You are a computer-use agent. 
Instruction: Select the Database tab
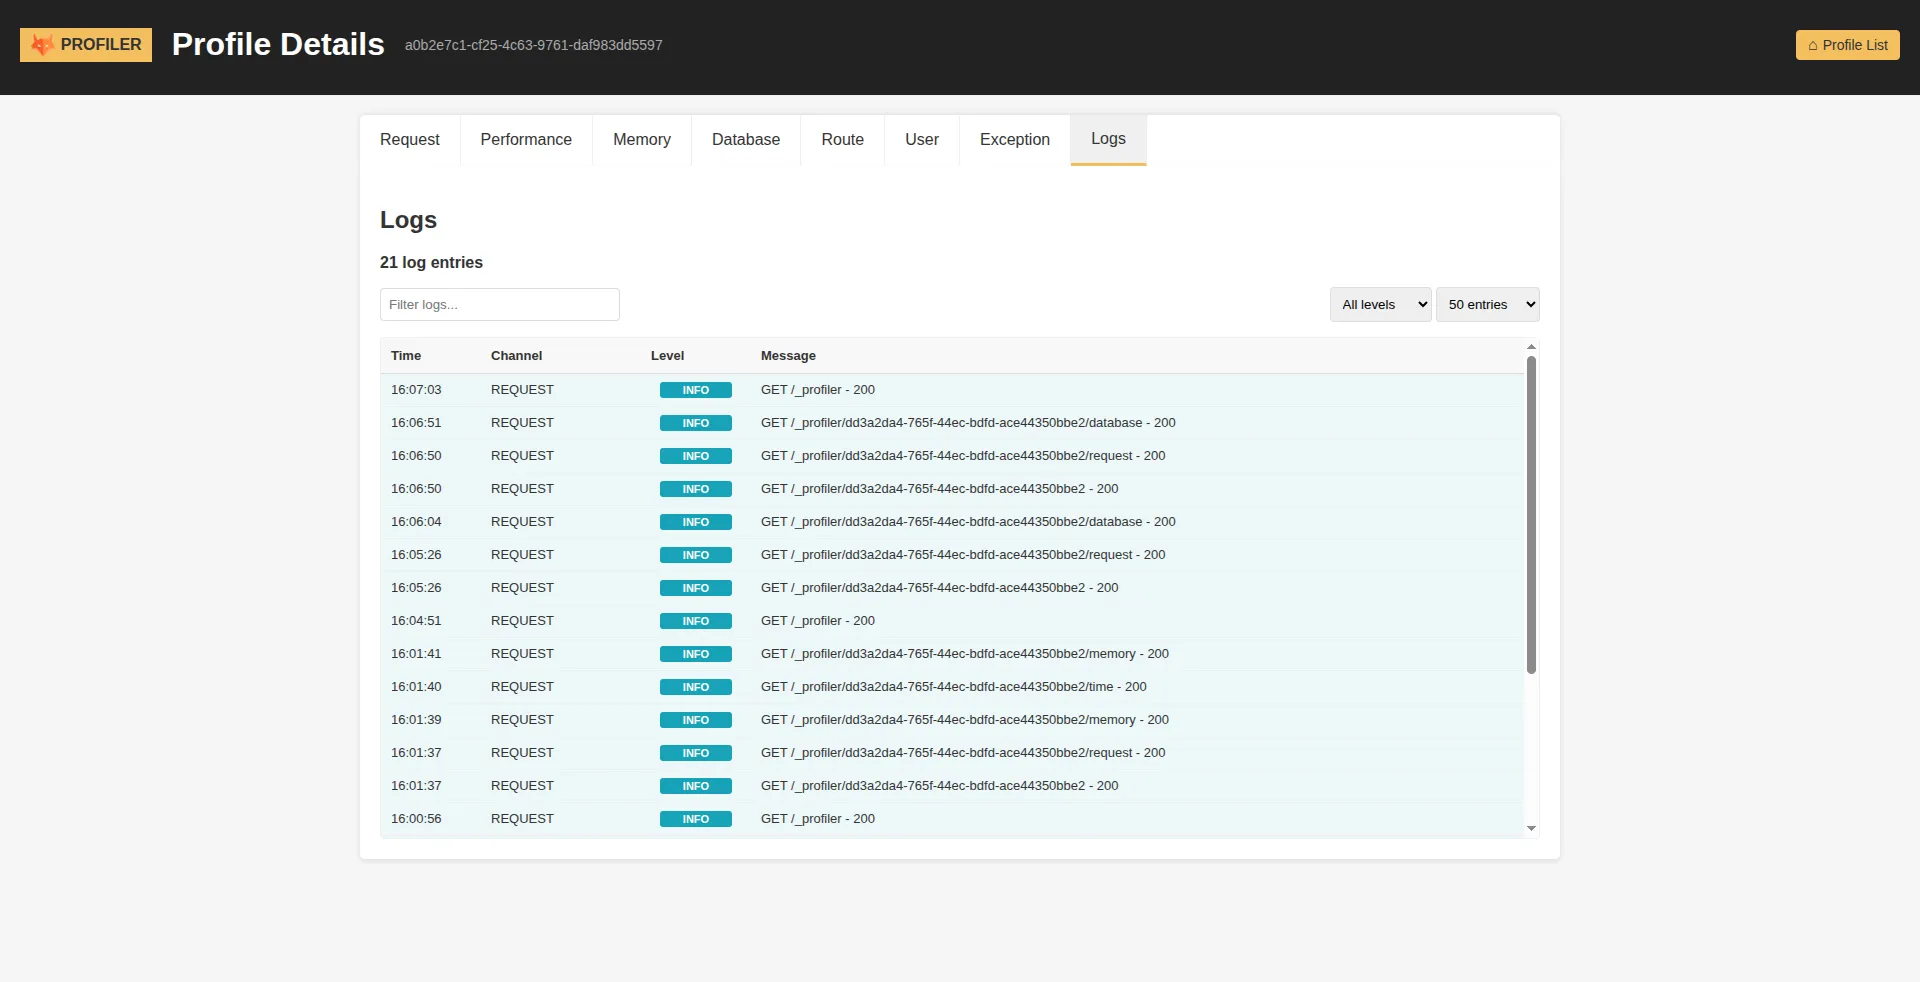[x=746, y=140]
